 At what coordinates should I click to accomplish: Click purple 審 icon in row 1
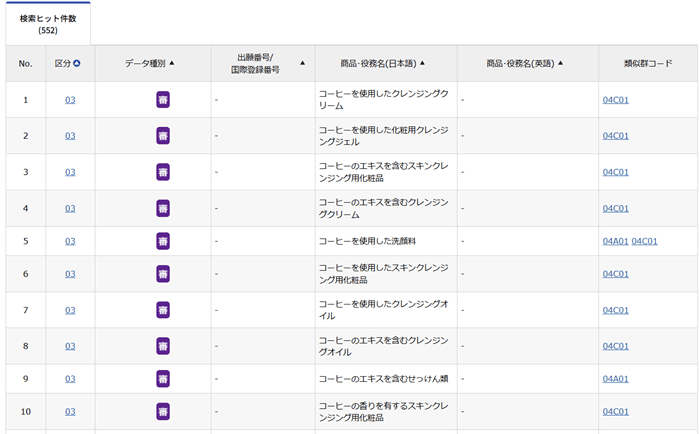tap(163, 100)
